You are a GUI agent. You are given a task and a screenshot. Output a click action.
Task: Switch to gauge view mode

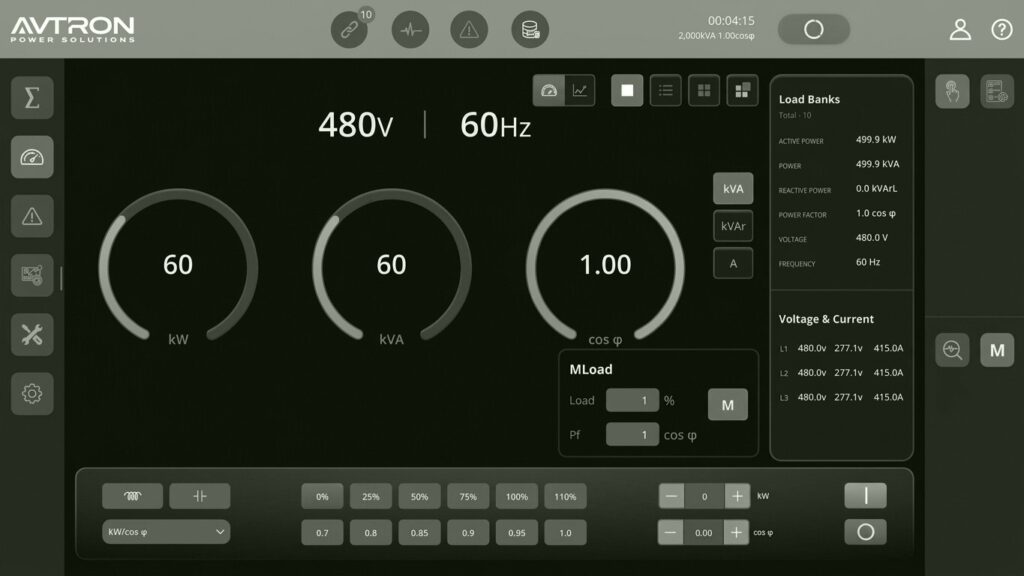tap(548, 90)
